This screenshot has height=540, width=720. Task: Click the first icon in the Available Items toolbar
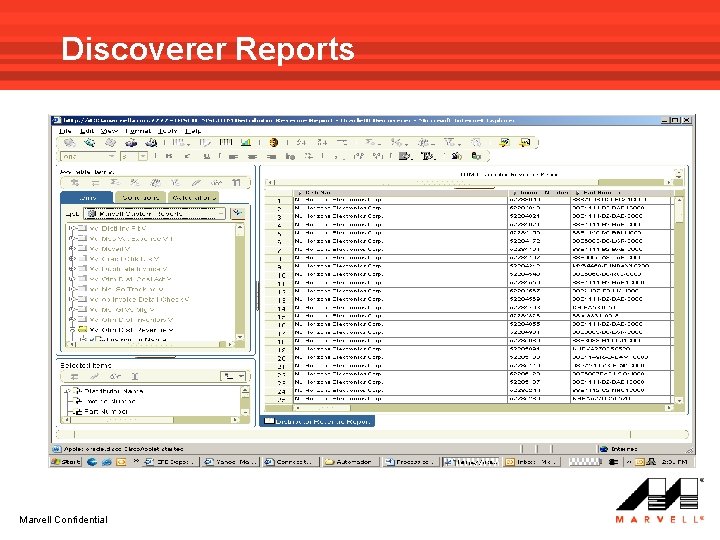[x=74, y=182]
